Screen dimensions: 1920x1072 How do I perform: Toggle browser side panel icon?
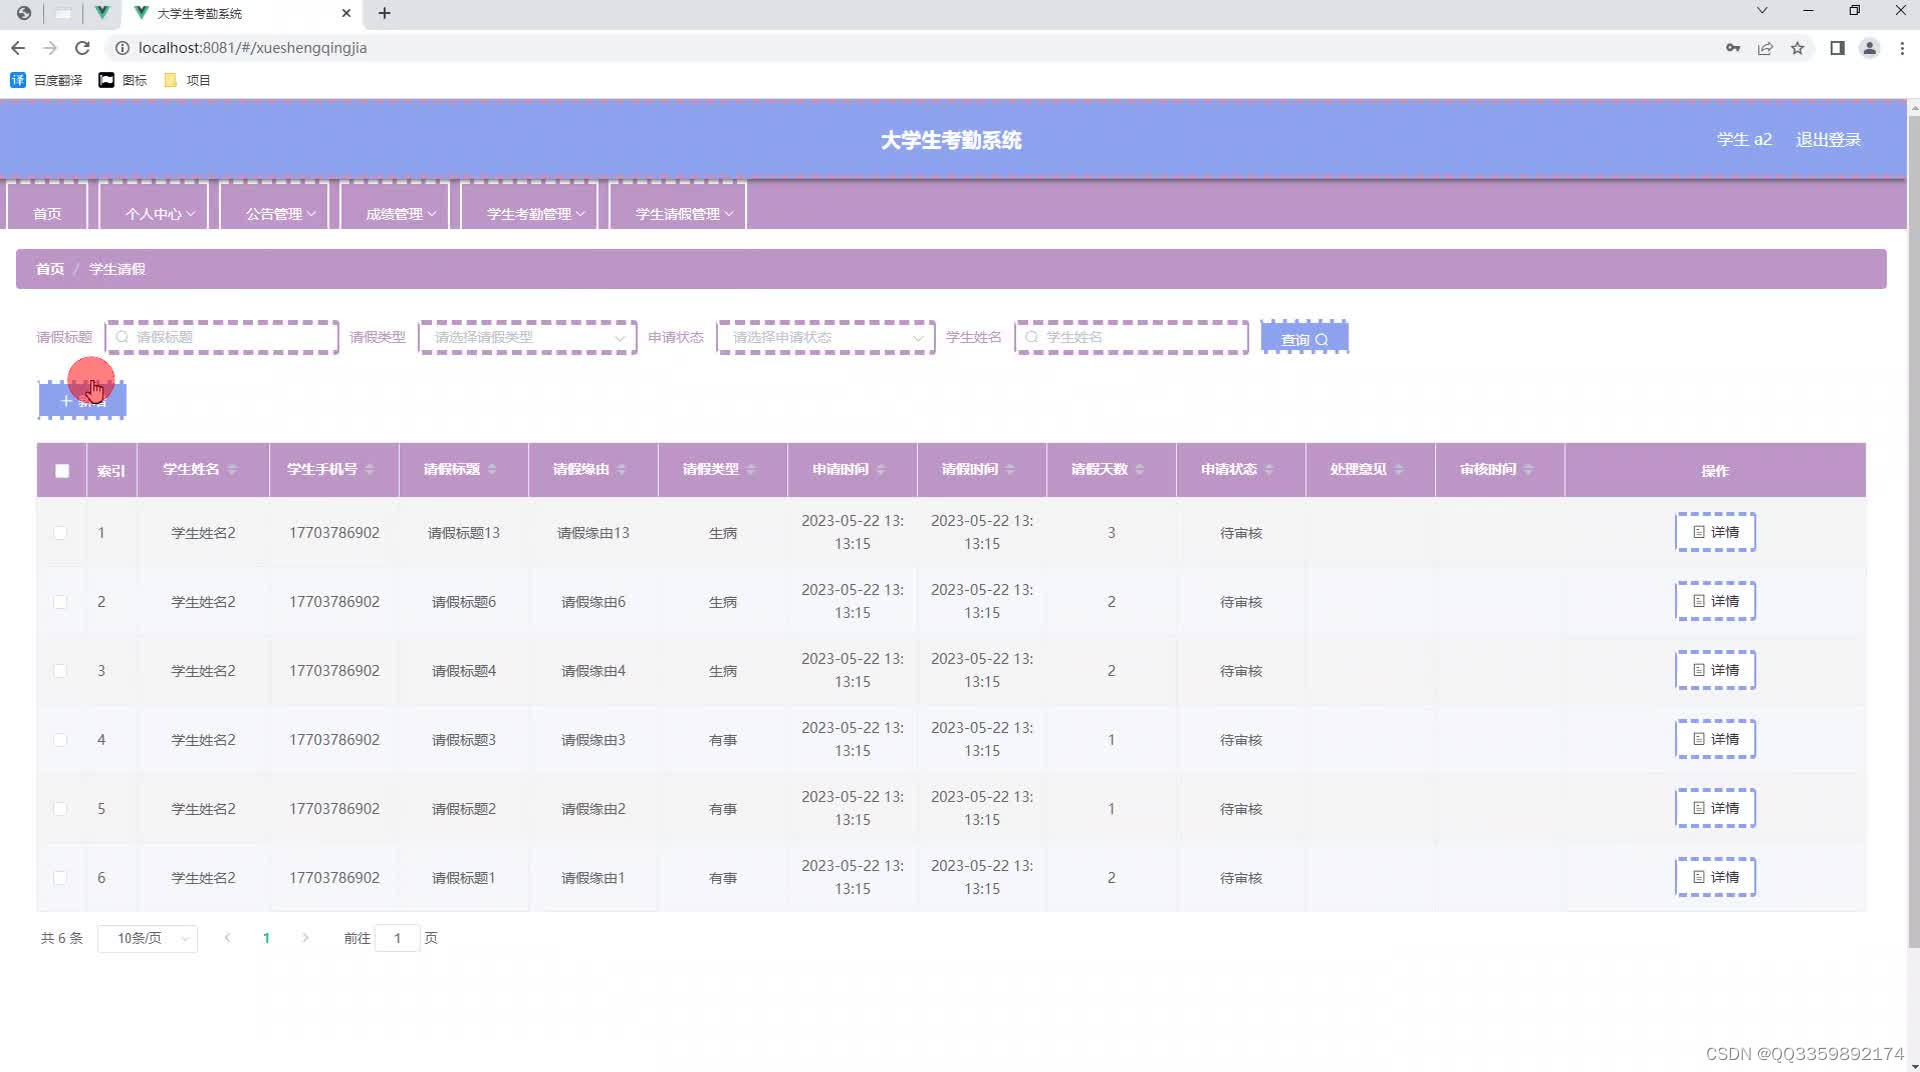pyautogui.click(x=1837, y=48)
